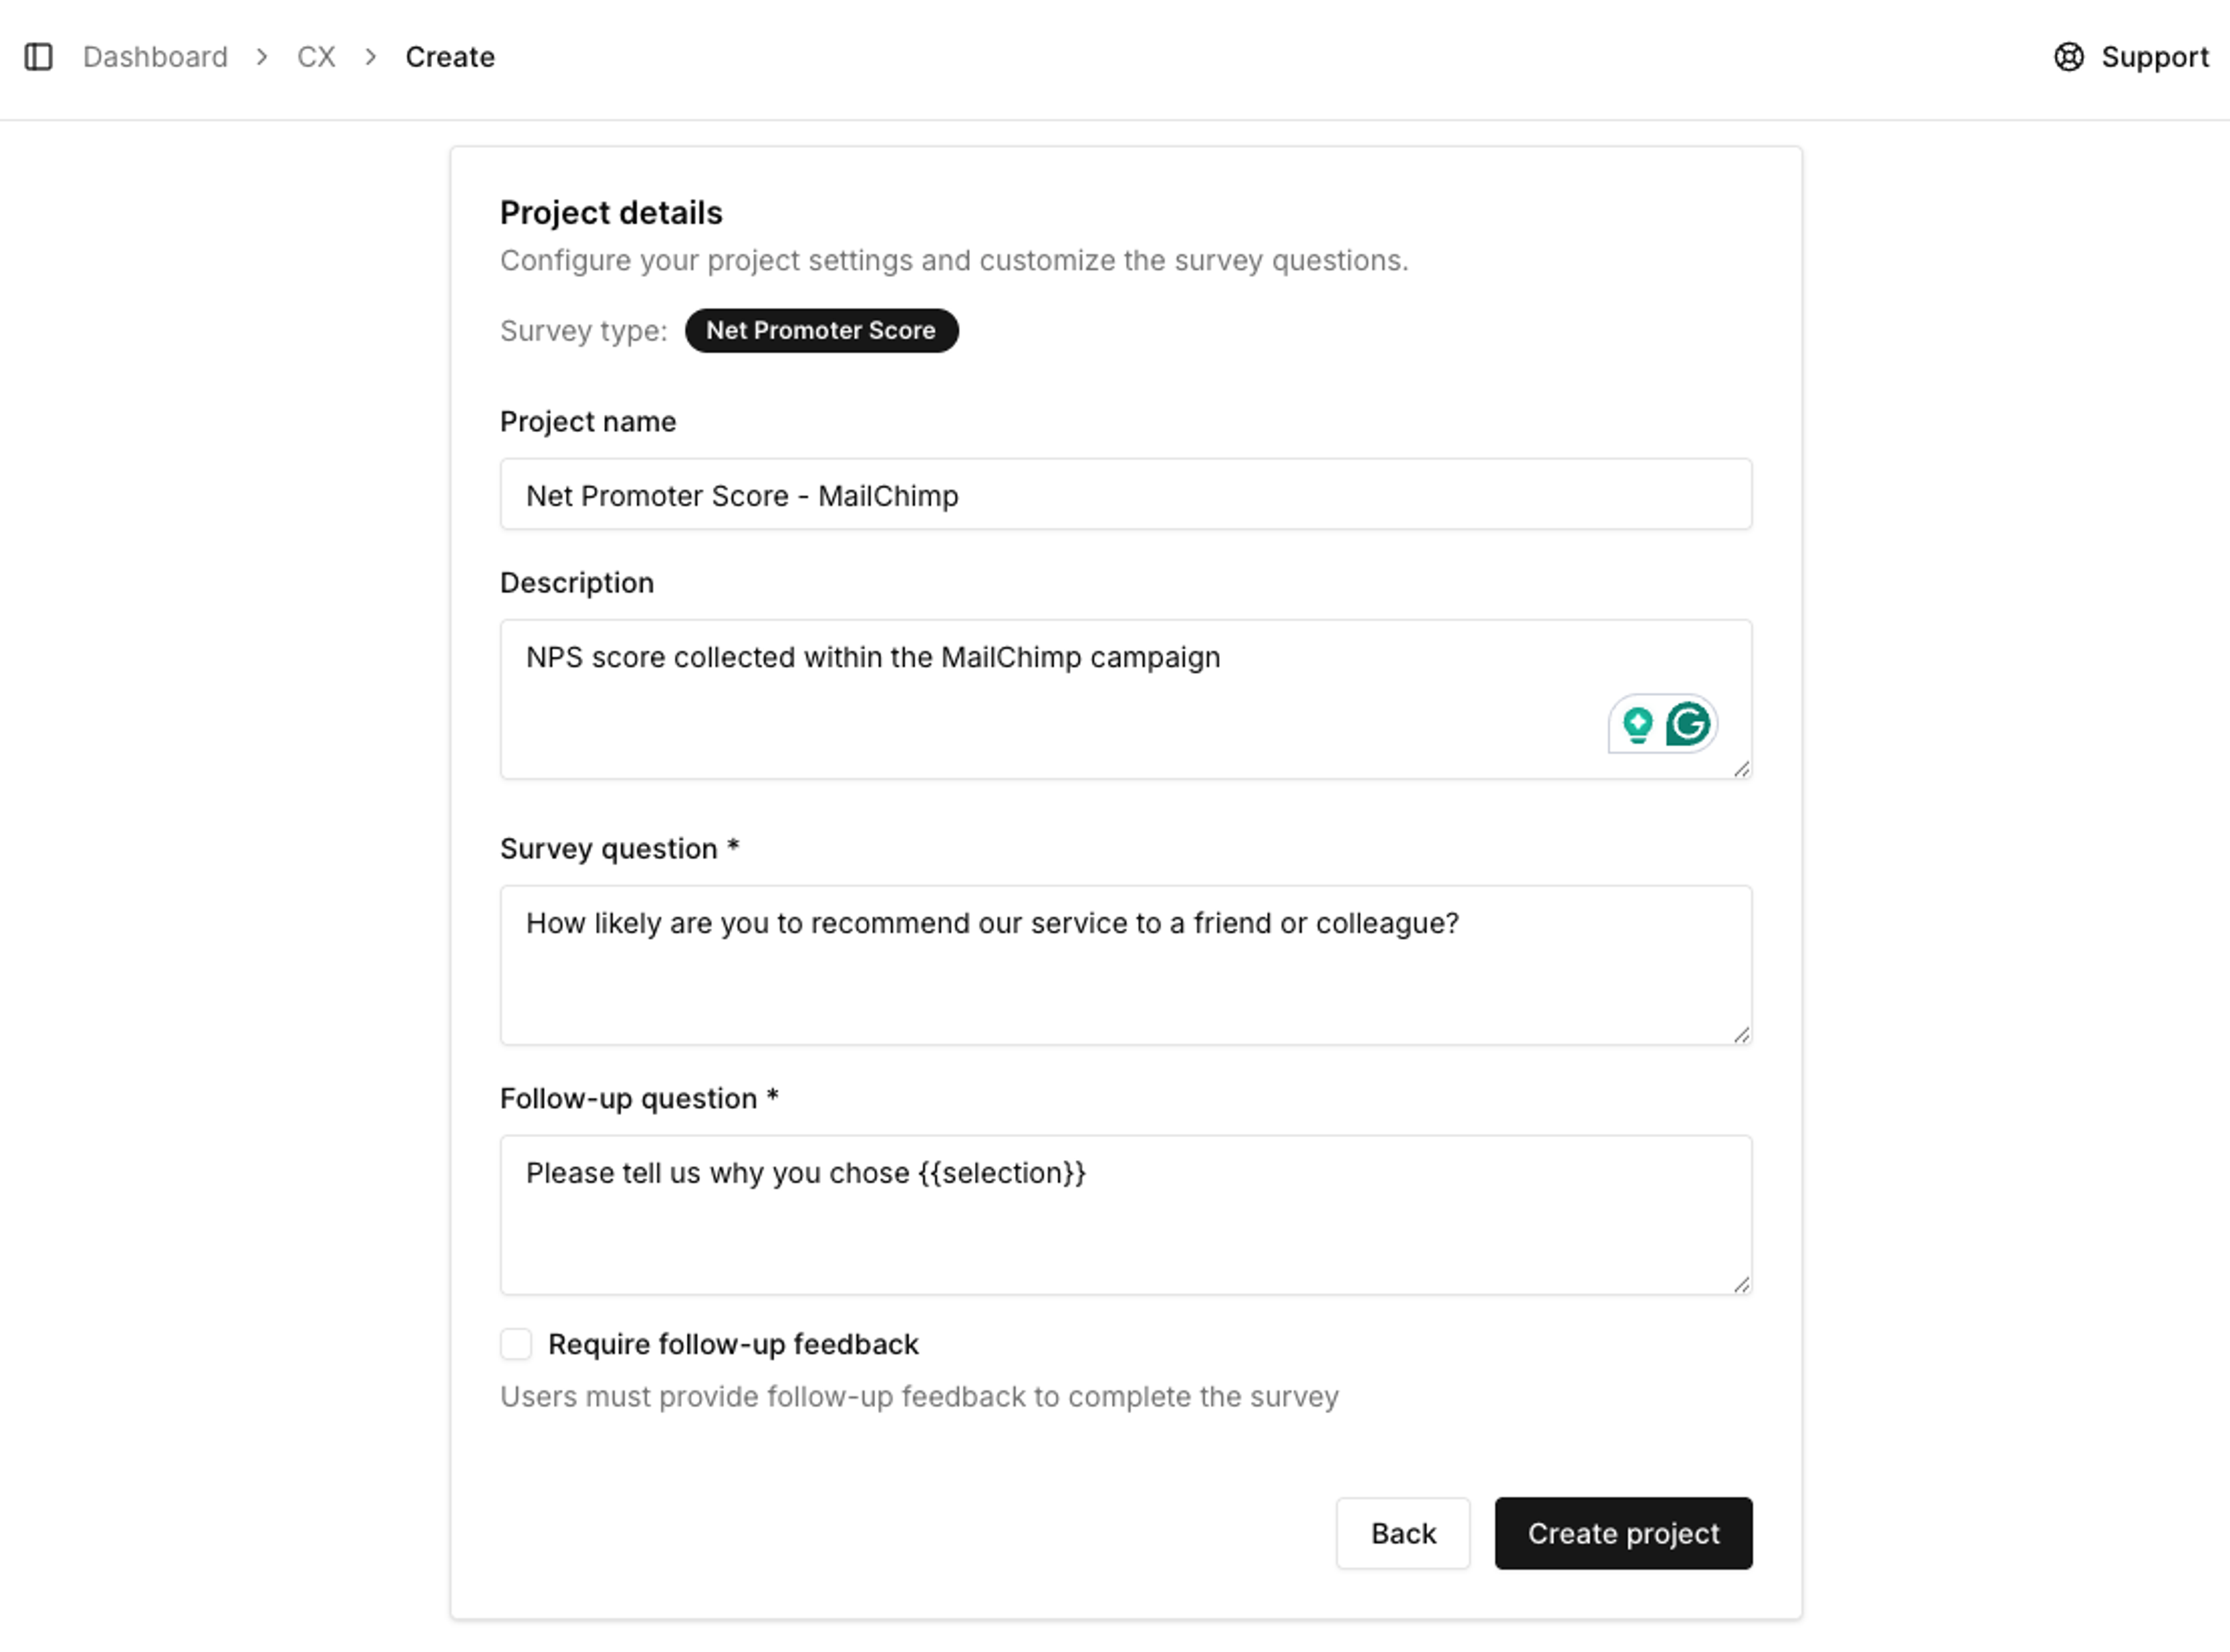
Task: Toggle the sidebar panel icon
Action: tap(38, 57)
